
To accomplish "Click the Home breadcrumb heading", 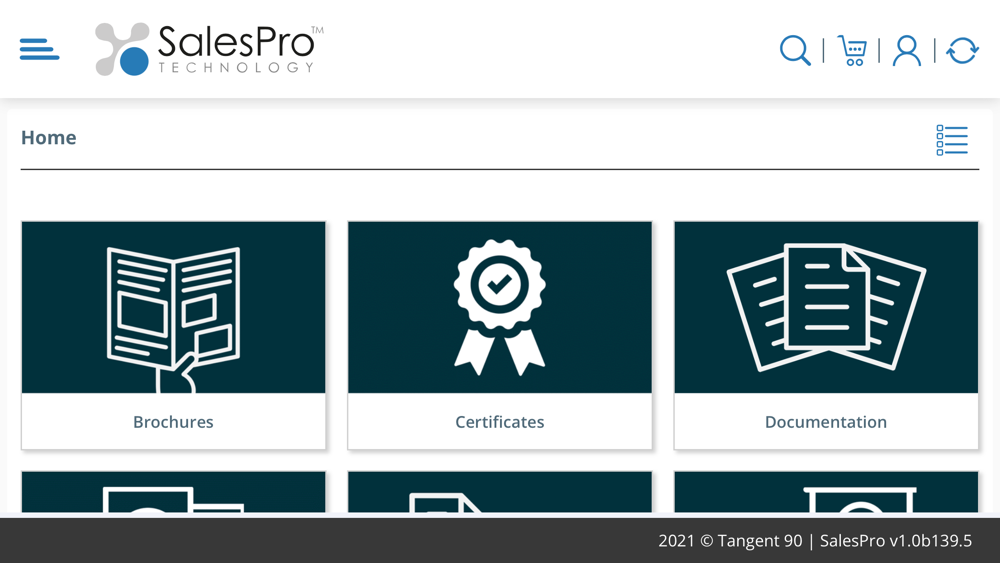I will [x=48, y=138].
